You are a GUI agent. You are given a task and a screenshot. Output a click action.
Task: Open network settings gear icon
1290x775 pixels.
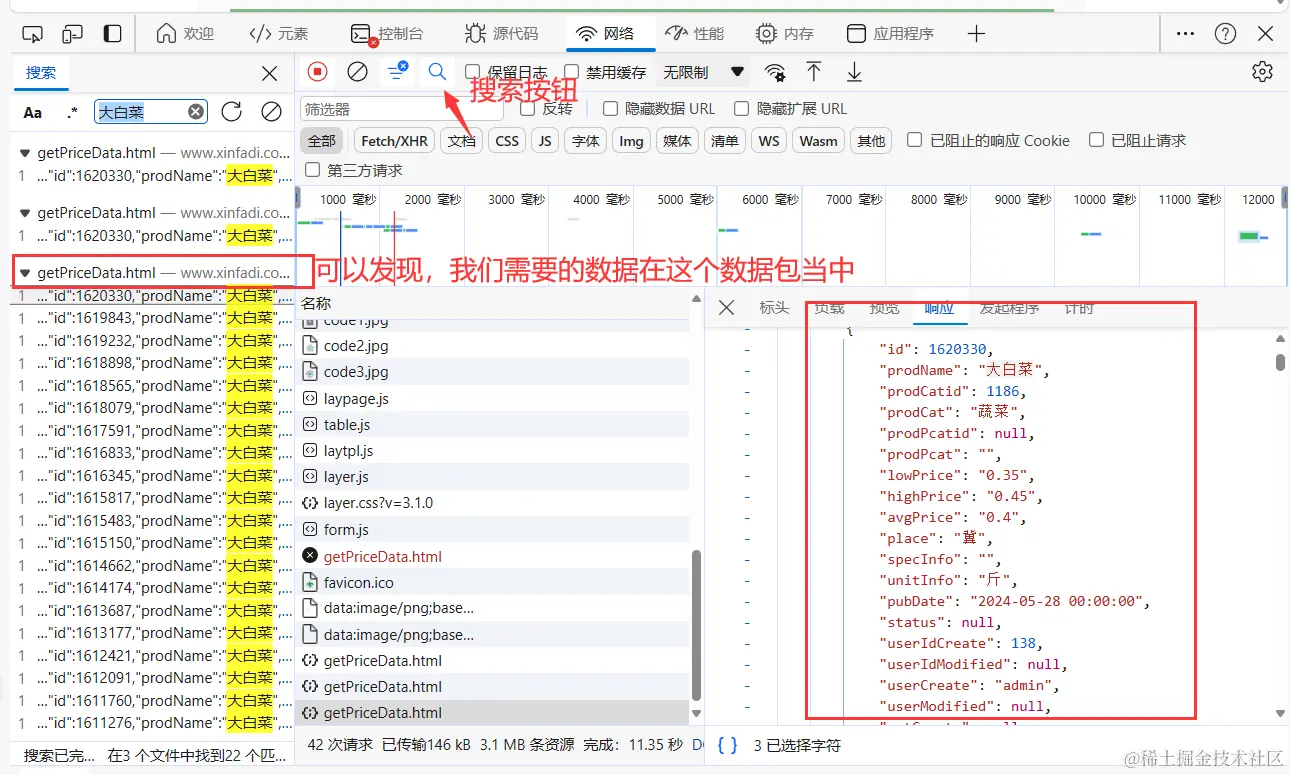pos(1262,72)
